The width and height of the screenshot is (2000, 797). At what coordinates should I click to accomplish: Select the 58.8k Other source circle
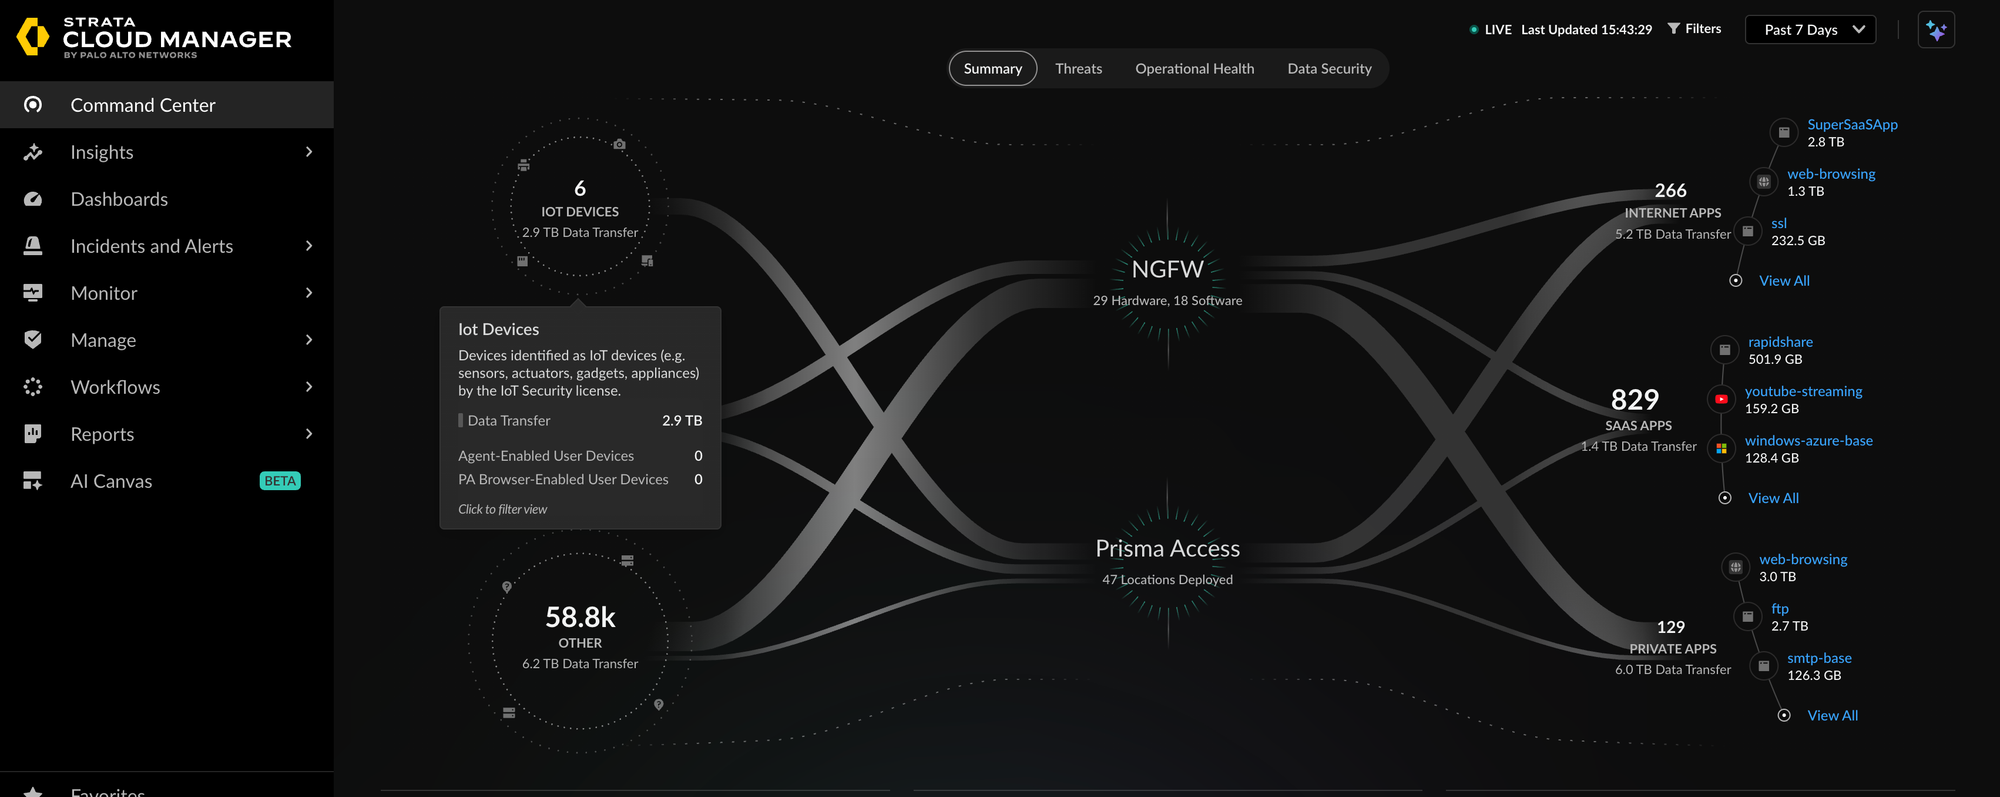coord(580,640)
